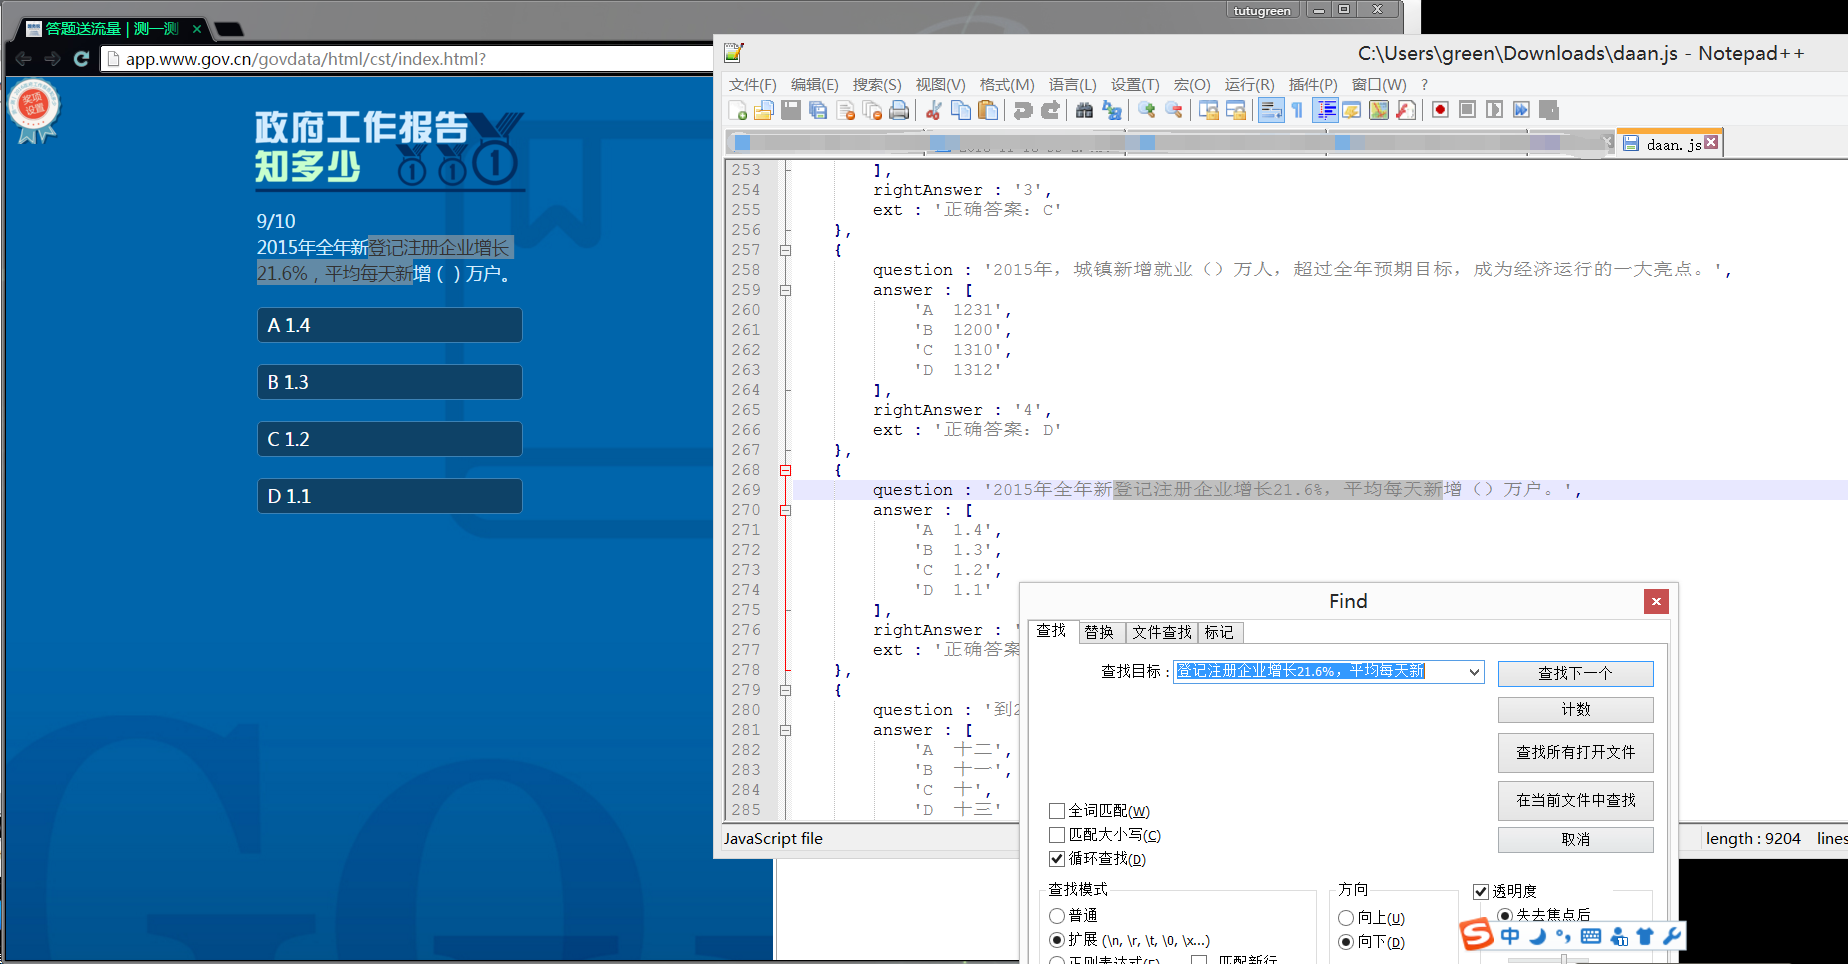
Task: Expand the 查找目标 combo box dropdown
Action: 1474,672
